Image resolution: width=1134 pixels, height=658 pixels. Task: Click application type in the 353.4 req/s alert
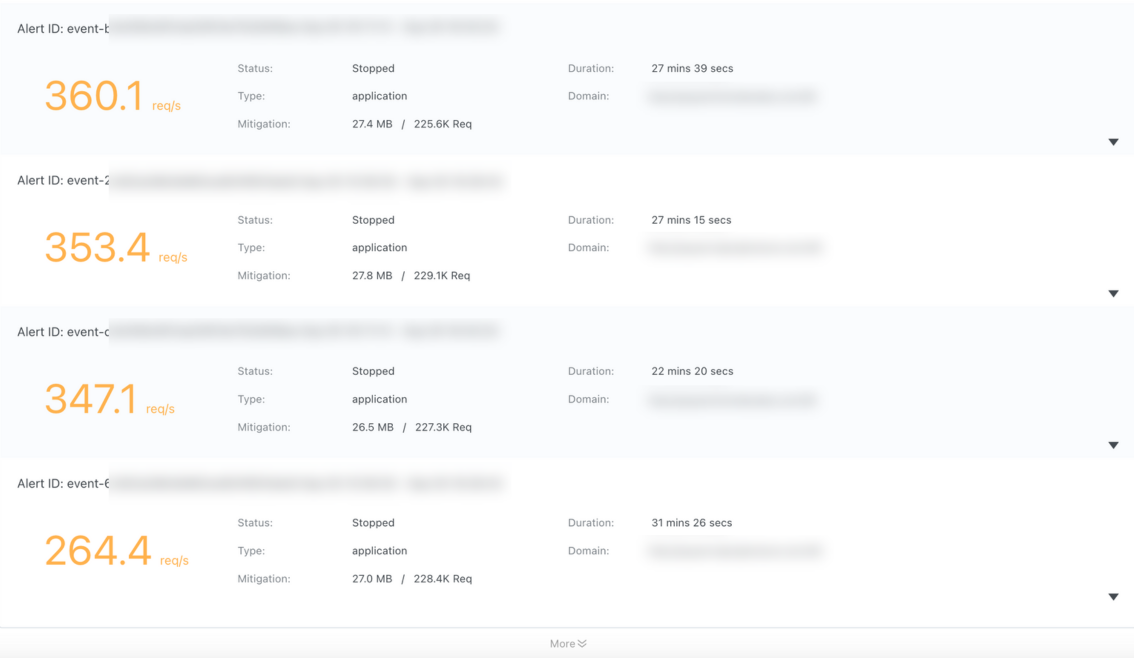[x=380, y=248]
